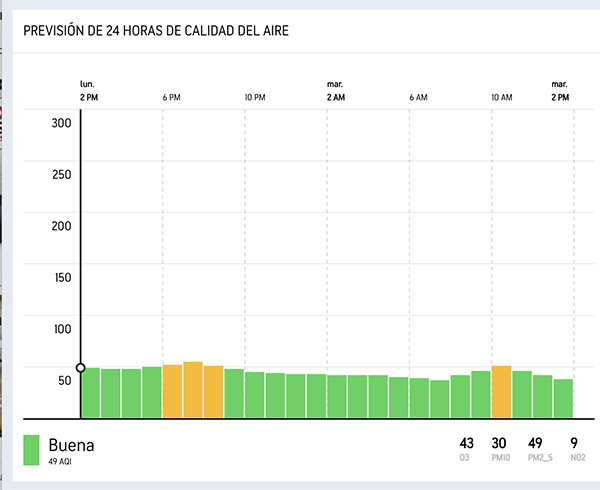Click the green Buena legend color square
This screenshot has width=600, height=490.
[31, 449]
